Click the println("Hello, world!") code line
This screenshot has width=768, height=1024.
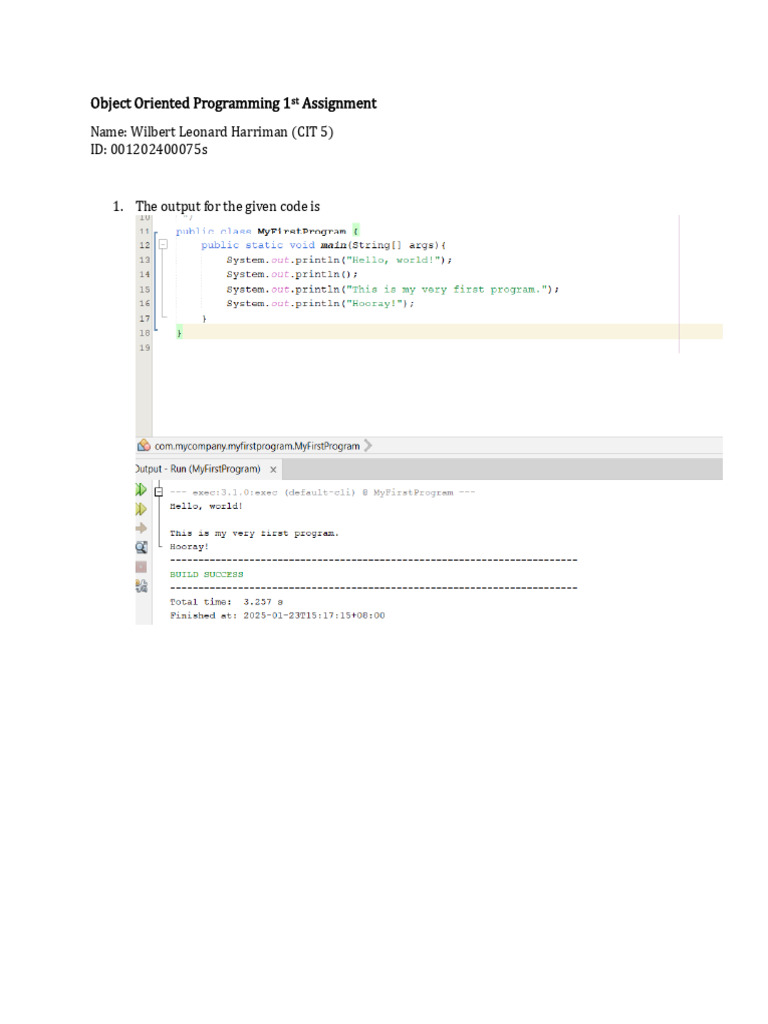339,260
